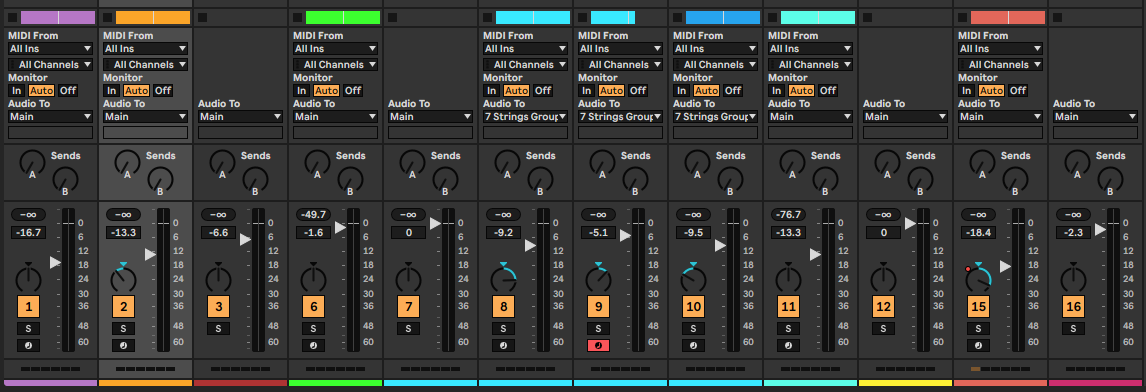Open the Audio To Main dropdown on track 12
This screenshot has width=1146, height=392.
906,116
